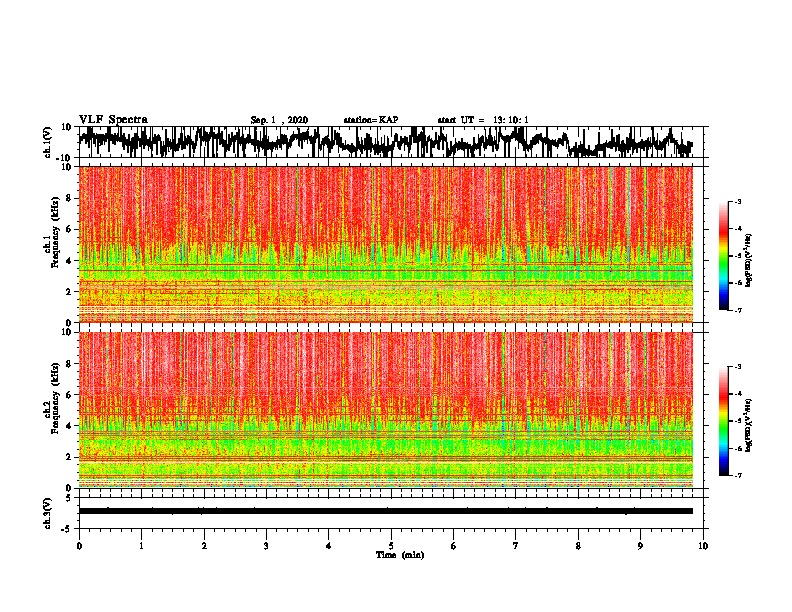This screenshot has height=612, width=792.
Task: Click the time axis tick label "1"
Action: click(141, 546)
